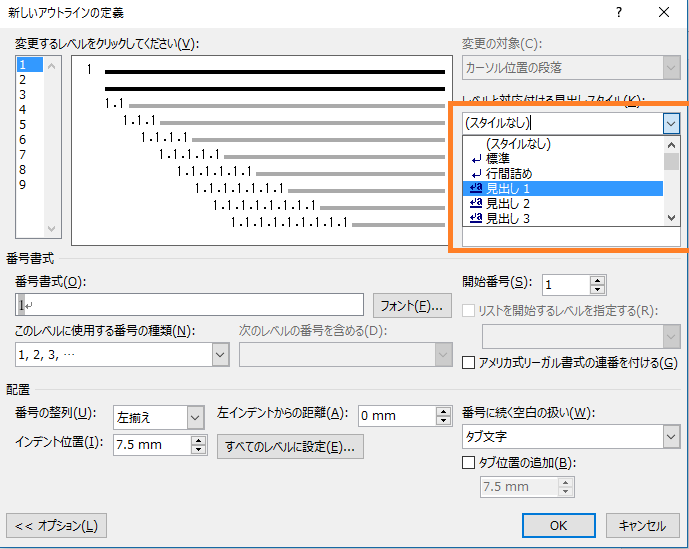The height and width of the screenshot is (549, 689).
Task: Increase 左インデントからの距離 value
Action: [443, 411]
